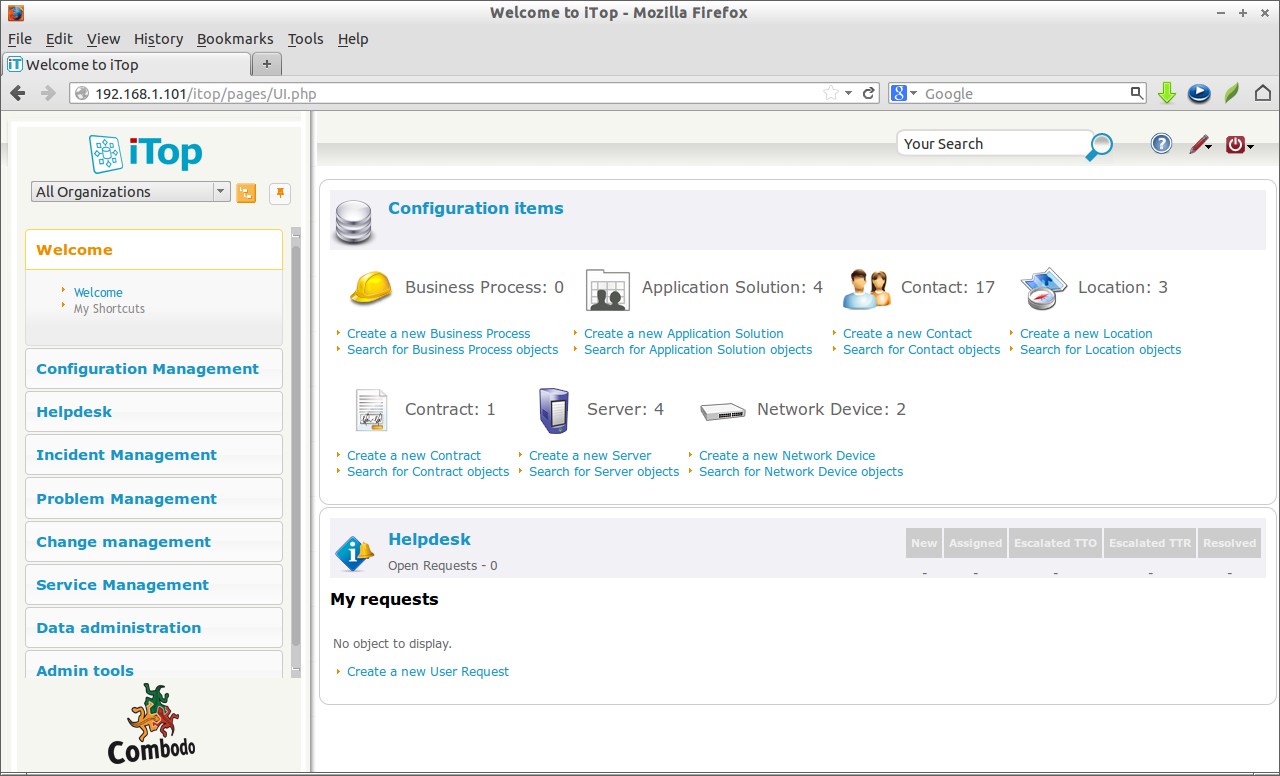Open the Edit menu

point(59,39)
